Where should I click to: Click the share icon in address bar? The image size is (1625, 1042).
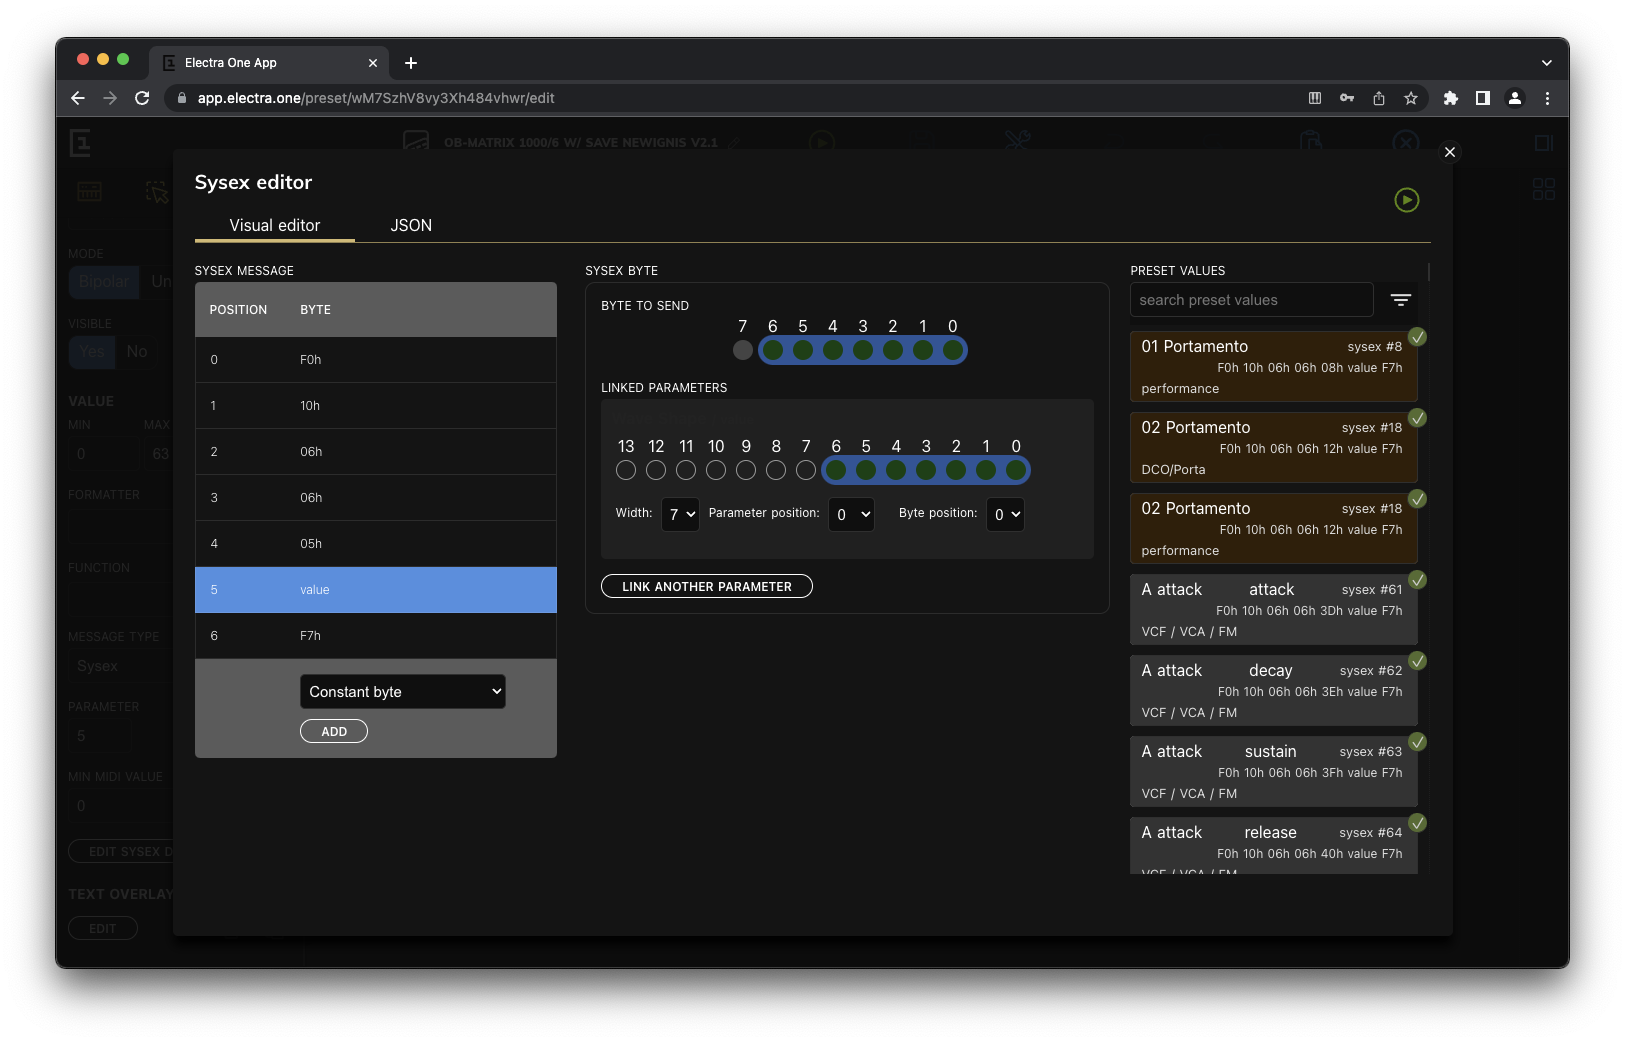pyautogui.click(x=1378, y=98)
